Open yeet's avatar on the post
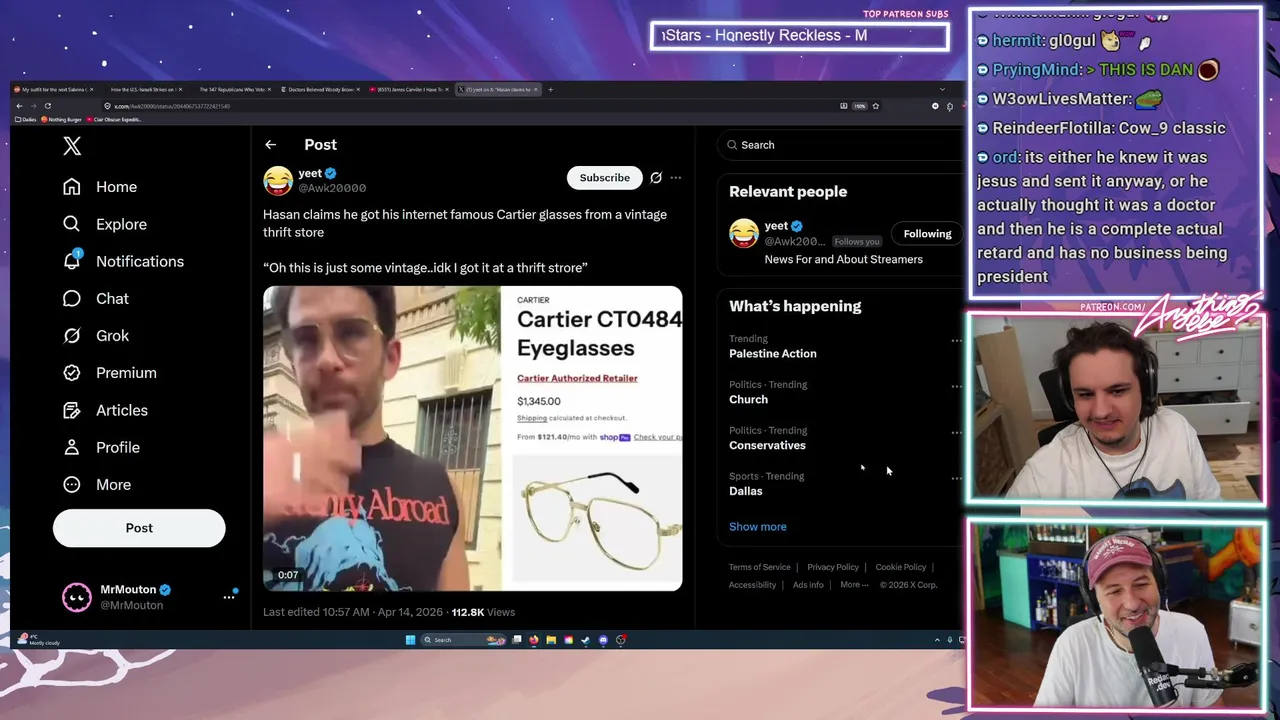 click(278, 180)
